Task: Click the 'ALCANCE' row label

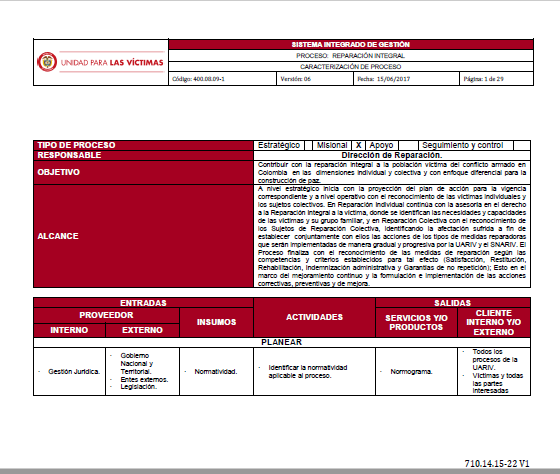Action: 58,236
